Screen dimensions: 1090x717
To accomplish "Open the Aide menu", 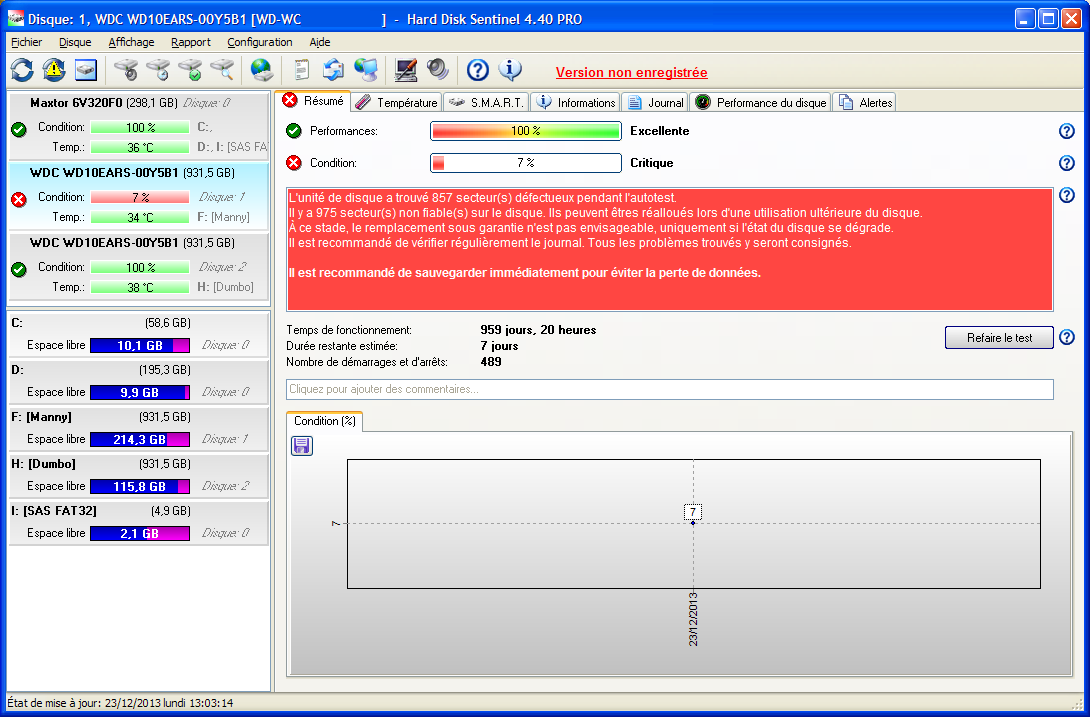I will (320, 42).
